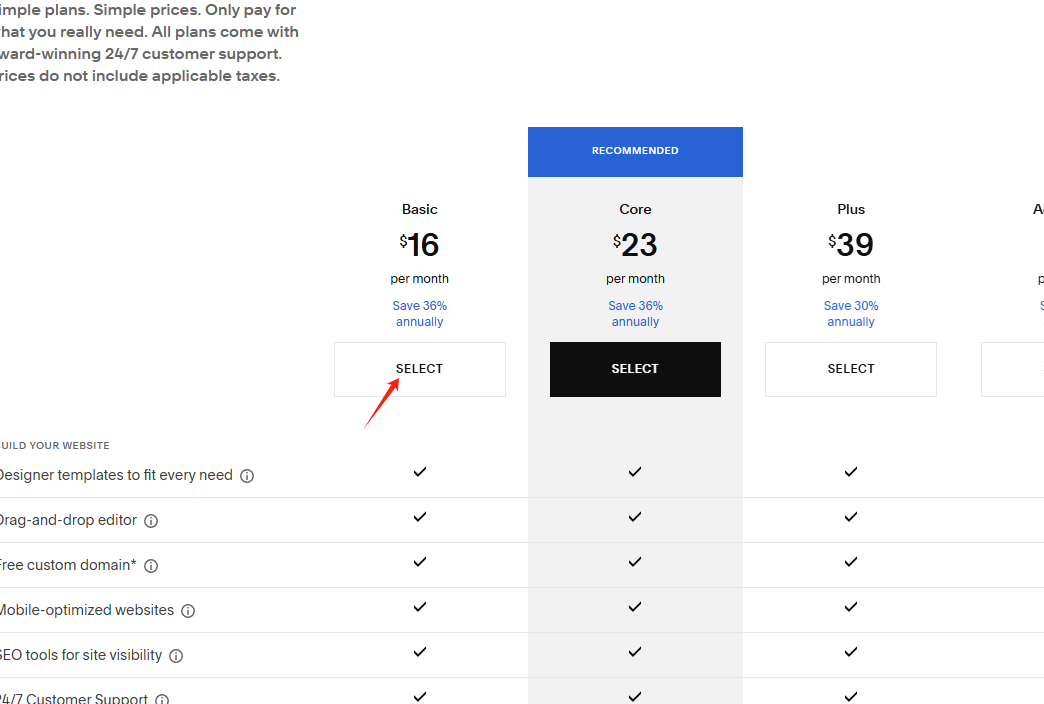Click the $16 Basic price

(x=420, y=245)
